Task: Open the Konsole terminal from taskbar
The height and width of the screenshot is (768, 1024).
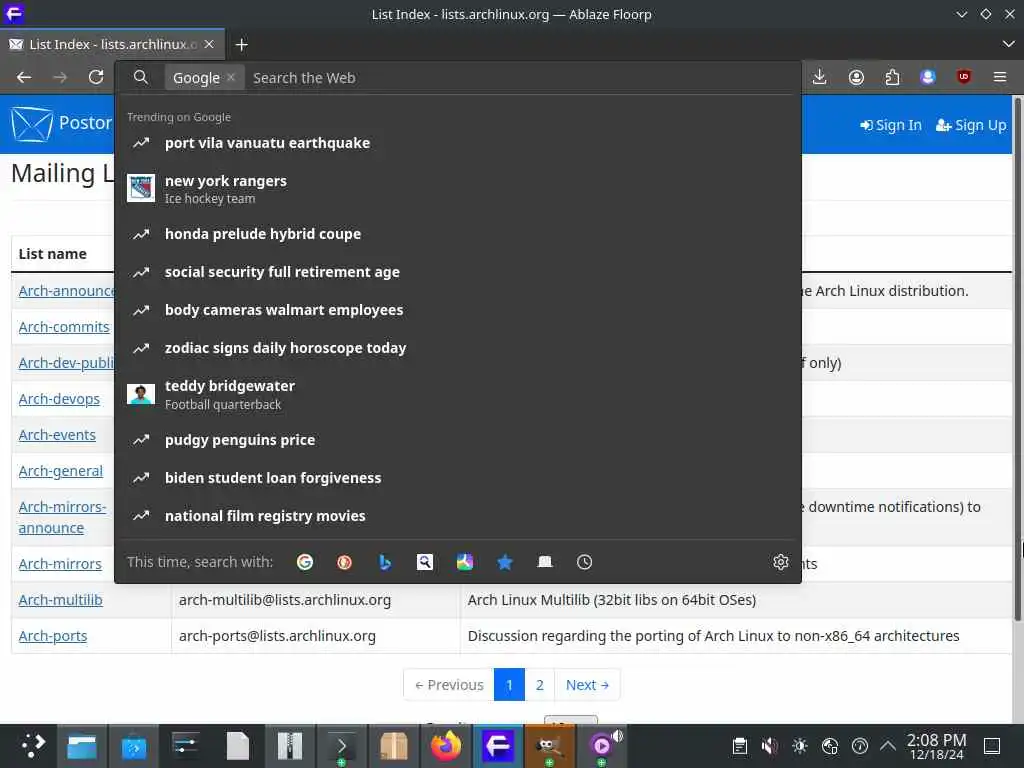Action: click(x=342, y=746)
